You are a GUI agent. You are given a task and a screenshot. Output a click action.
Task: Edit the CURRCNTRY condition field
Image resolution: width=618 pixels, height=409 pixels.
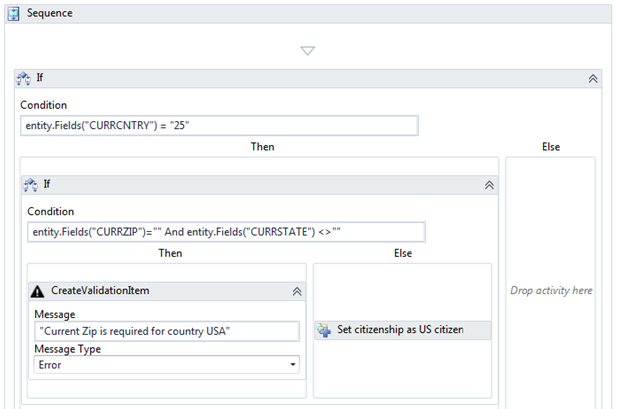[x=219, y=125]
